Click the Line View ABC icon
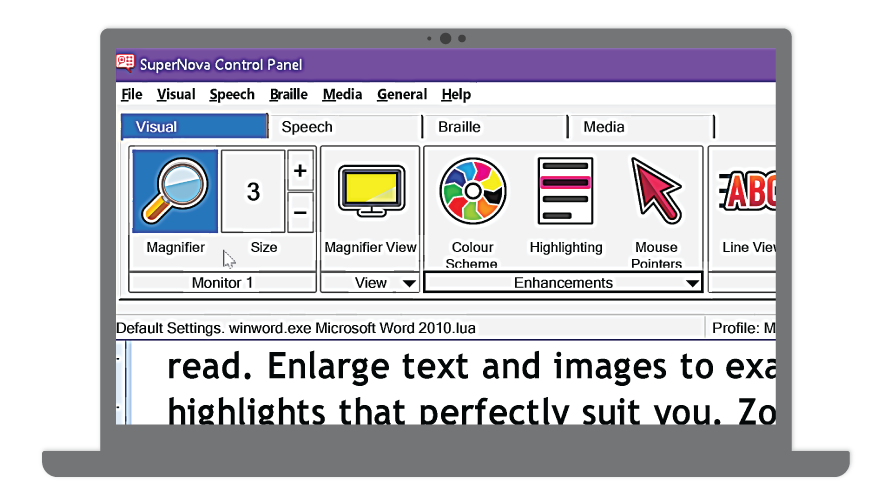This screenshot has height=500, width=889. tap(748, 191)
